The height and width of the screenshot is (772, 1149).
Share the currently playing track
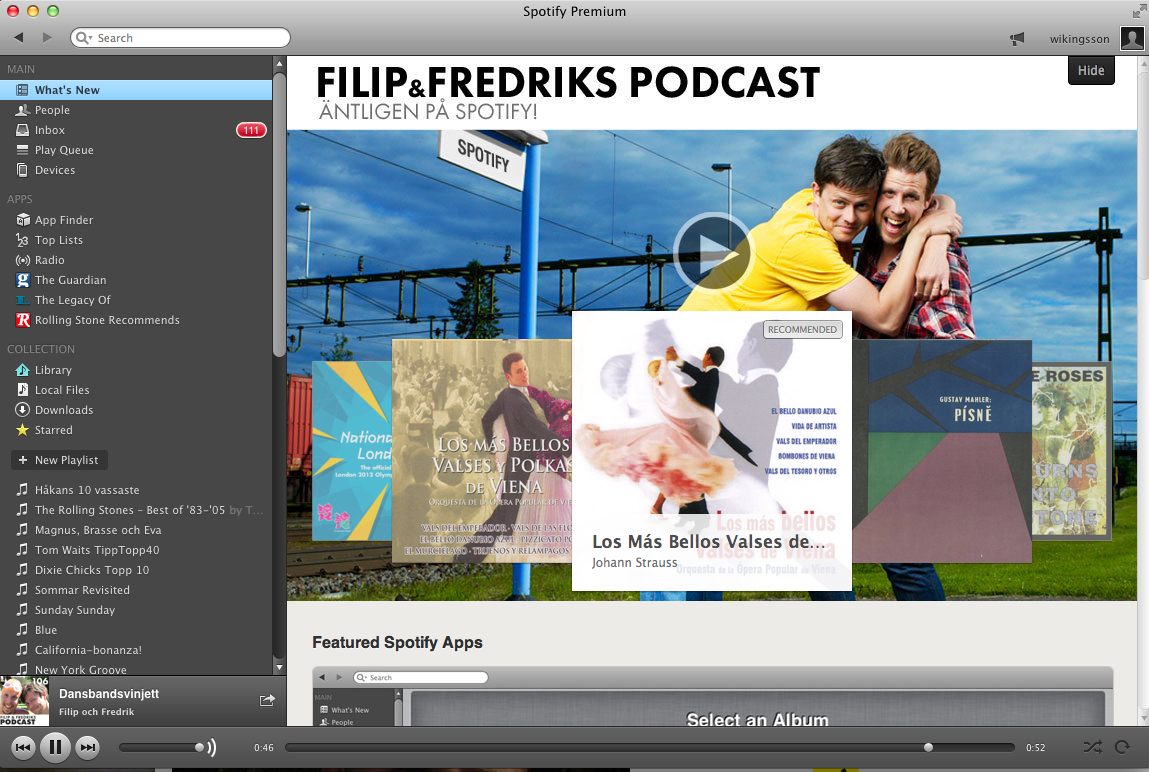click(x=267, y=701)
